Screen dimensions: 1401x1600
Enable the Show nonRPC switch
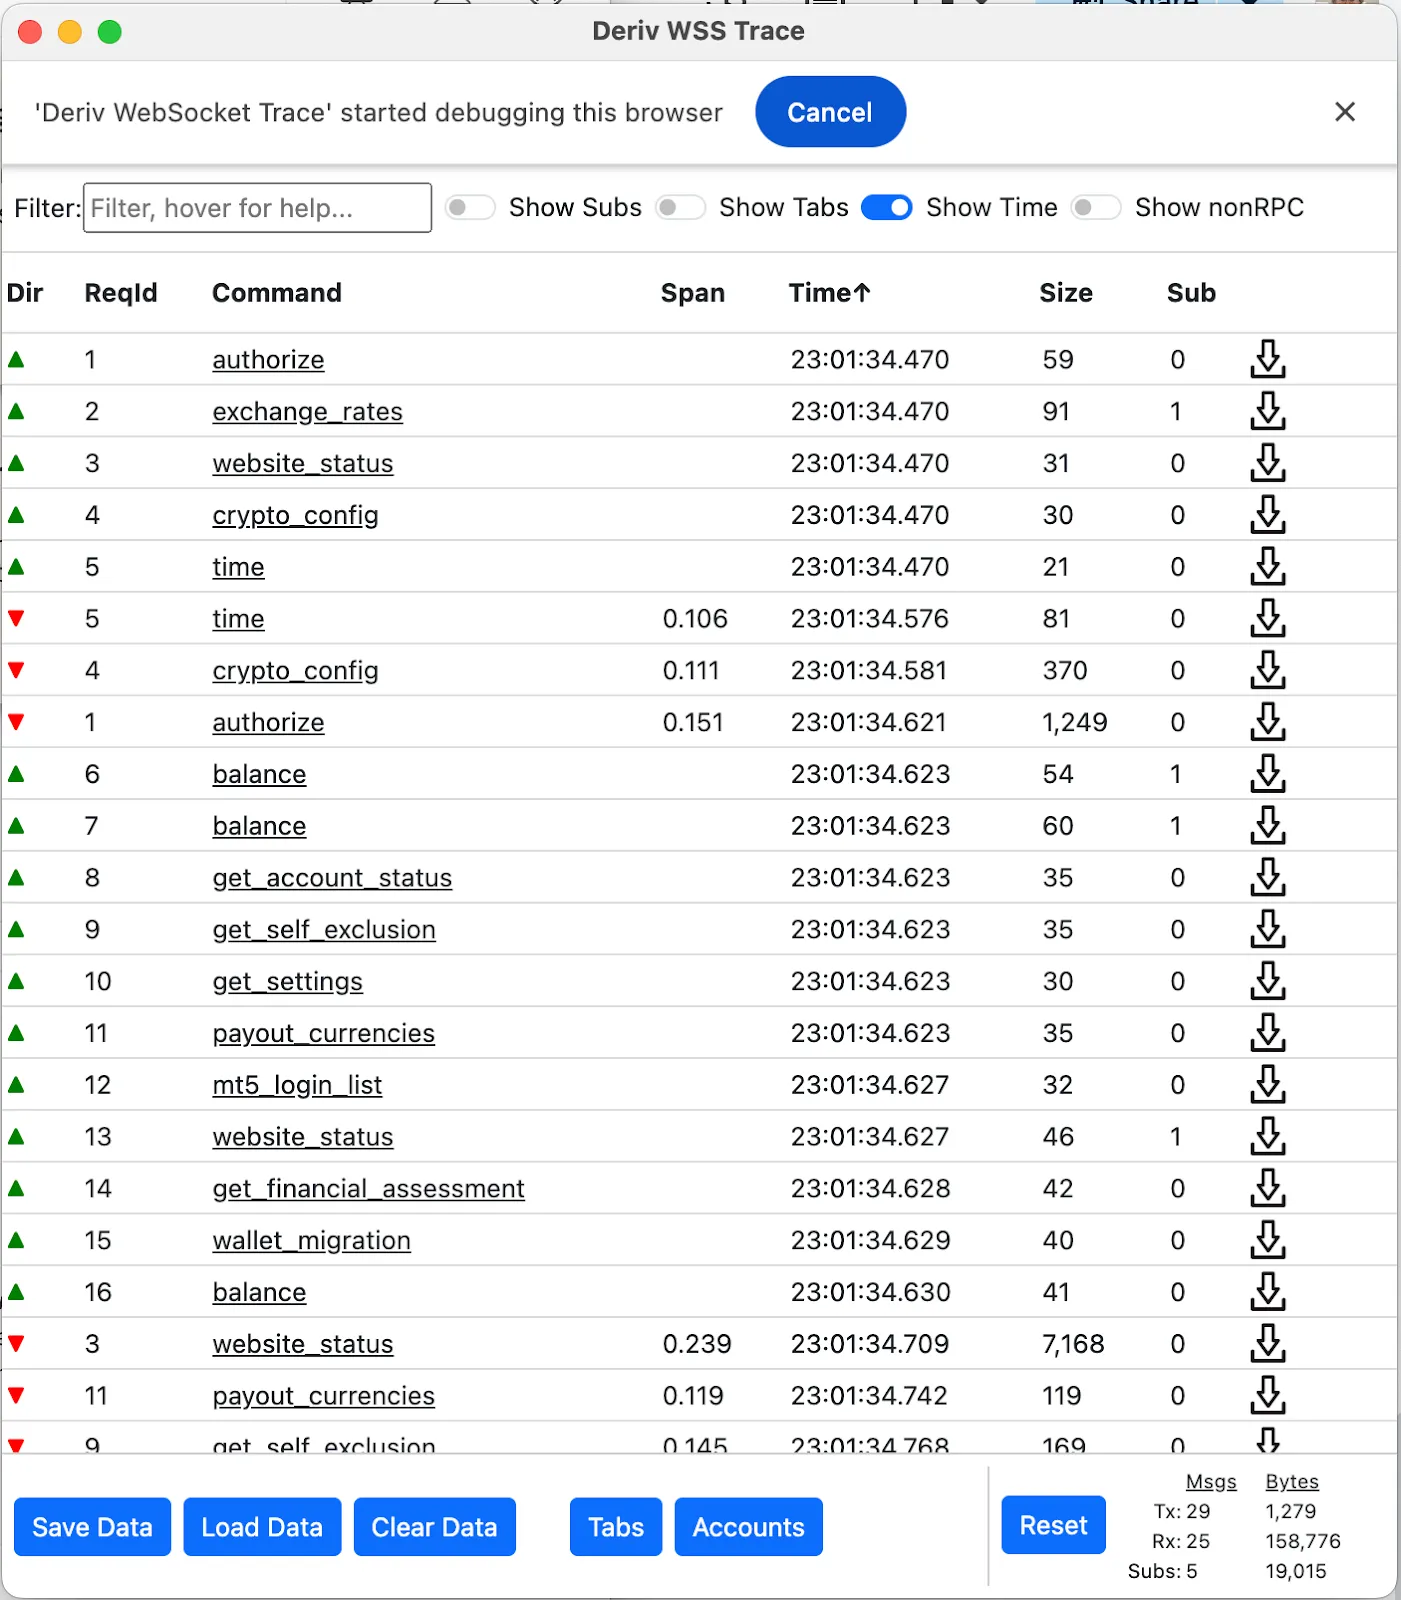click(1095, 207)
